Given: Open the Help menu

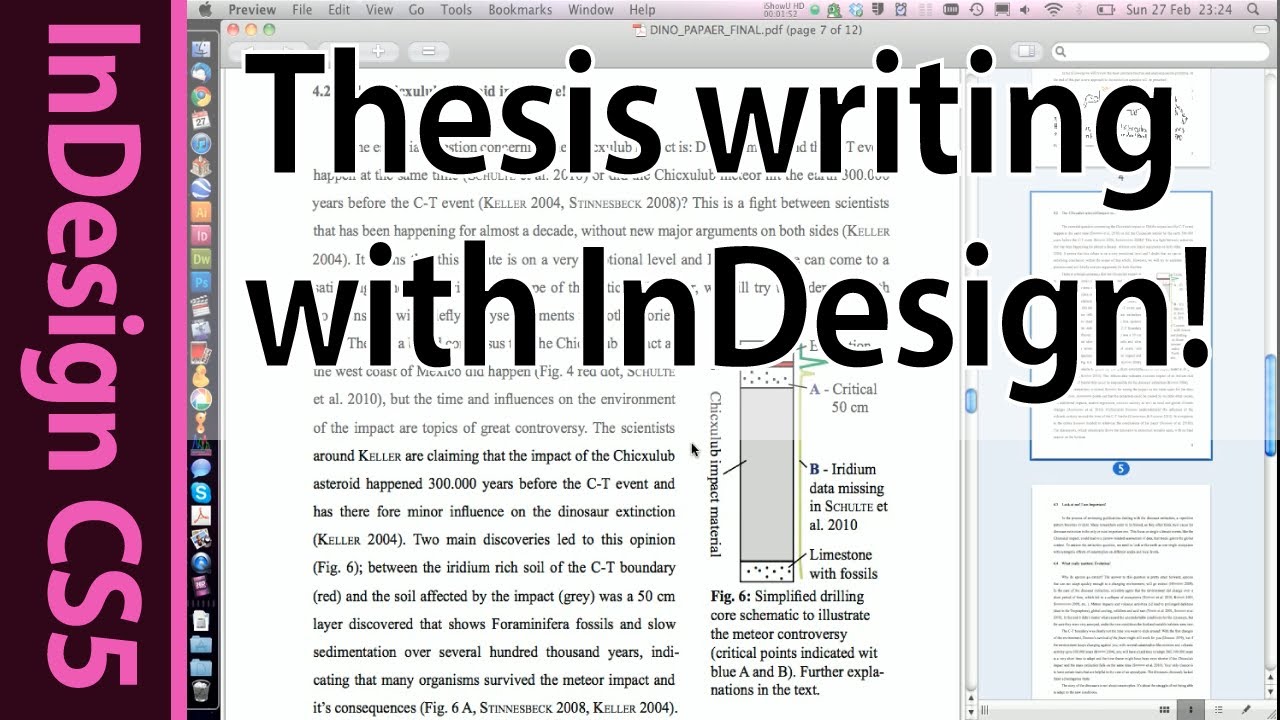Looking at the screenshot, I should click(642, 10).
